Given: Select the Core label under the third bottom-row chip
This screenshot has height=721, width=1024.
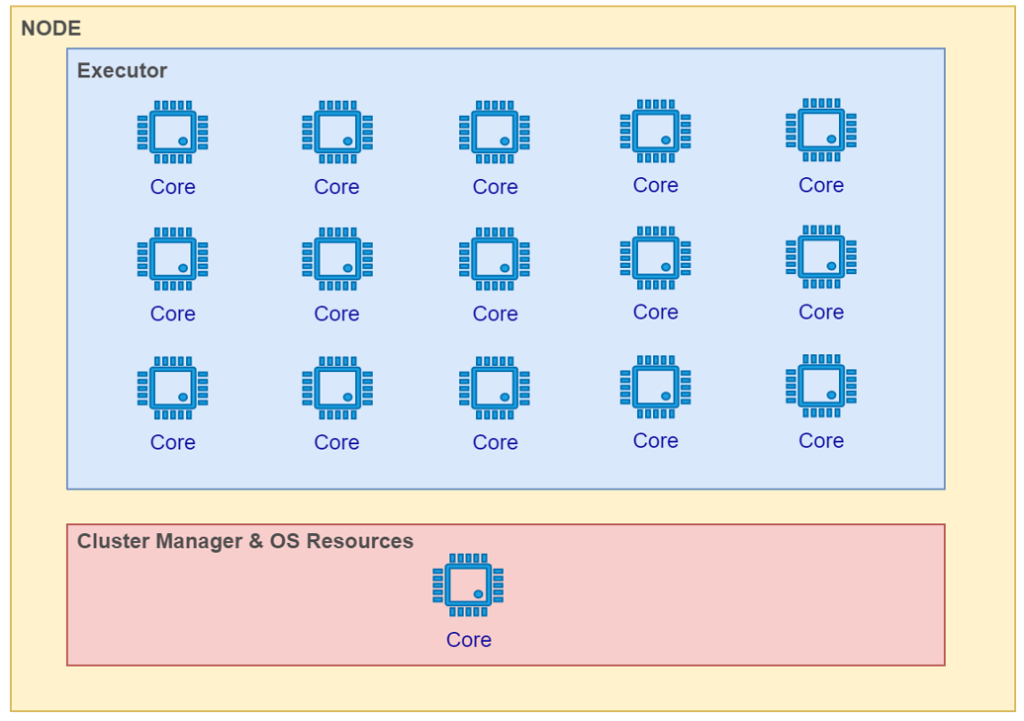Looking at the screenshot, I should tap(495, 442).
